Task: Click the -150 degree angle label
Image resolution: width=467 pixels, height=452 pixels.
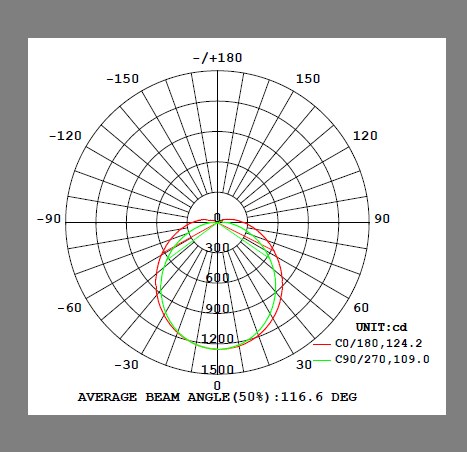Action: 122,79
